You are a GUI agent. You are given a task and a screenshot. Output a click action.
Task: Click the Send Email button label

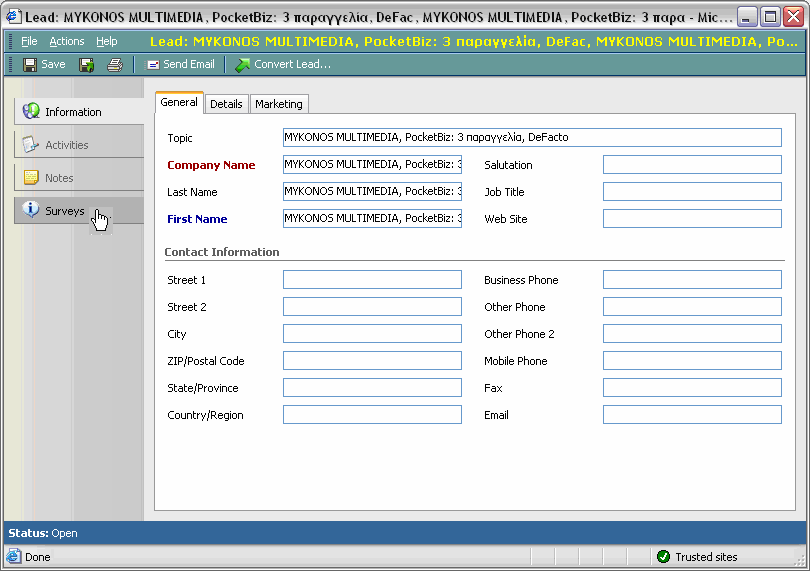pyautogui.click(x=189, y=65)
